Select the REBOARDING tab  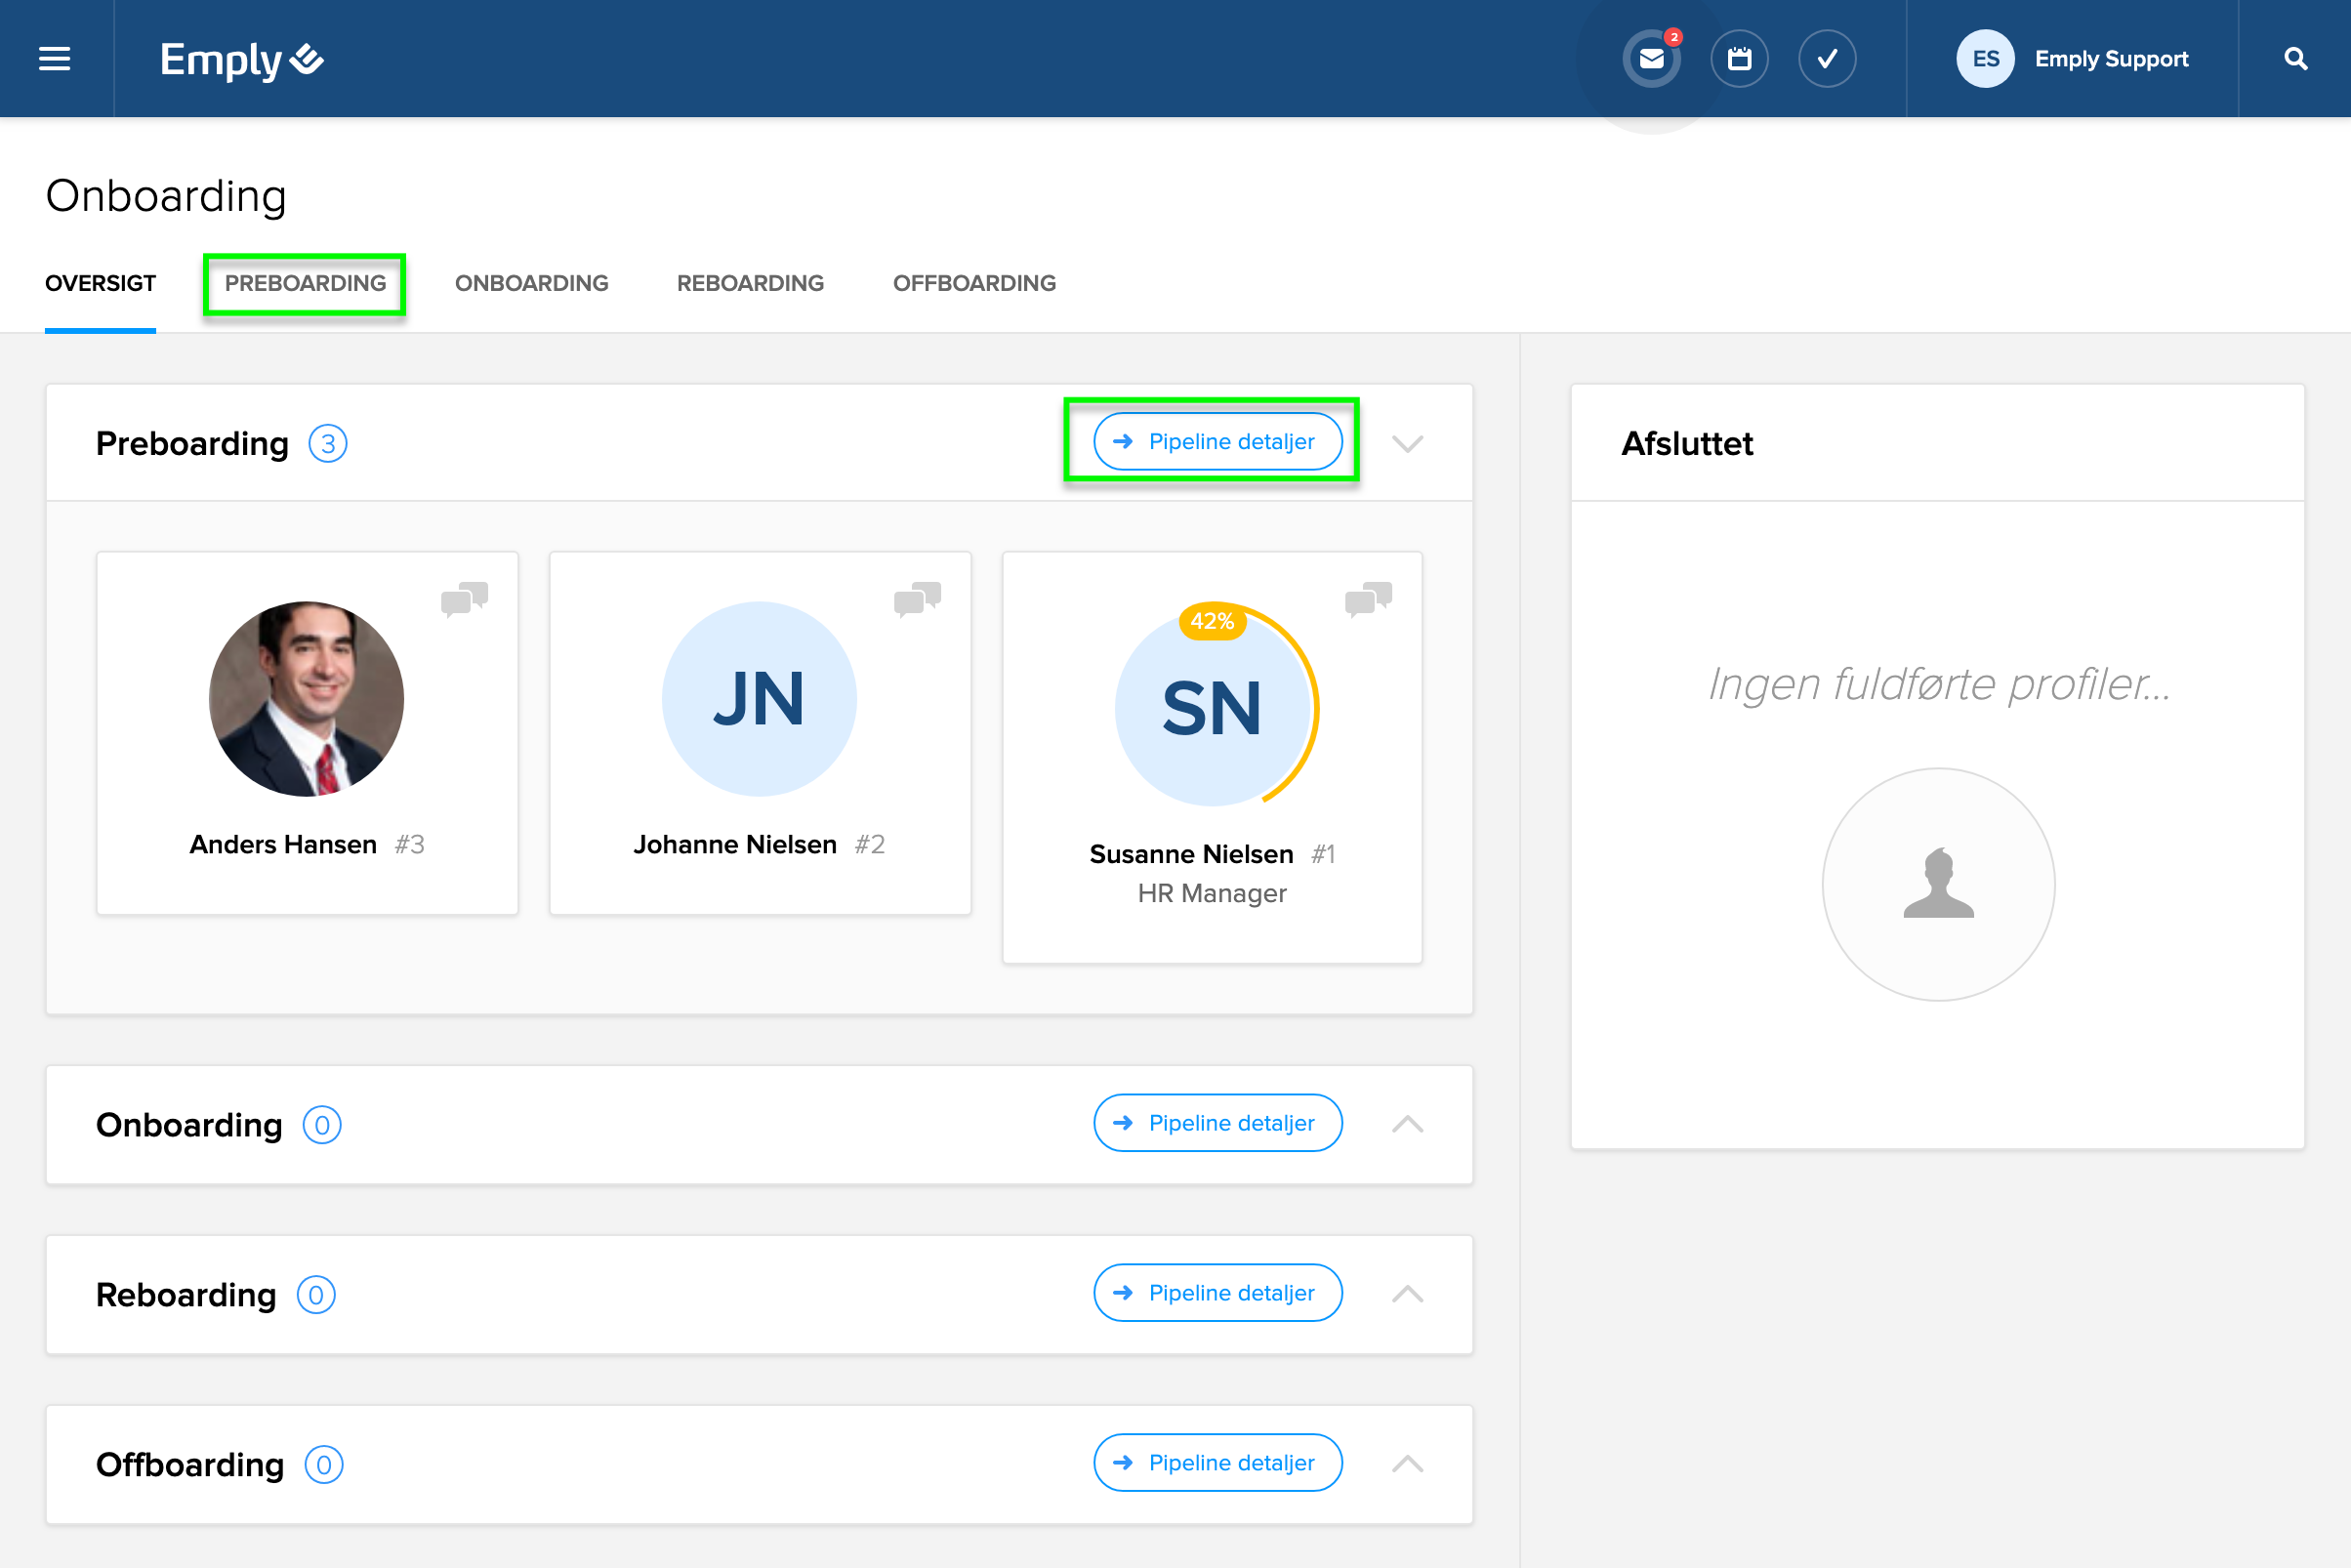(x=750, y=283)
